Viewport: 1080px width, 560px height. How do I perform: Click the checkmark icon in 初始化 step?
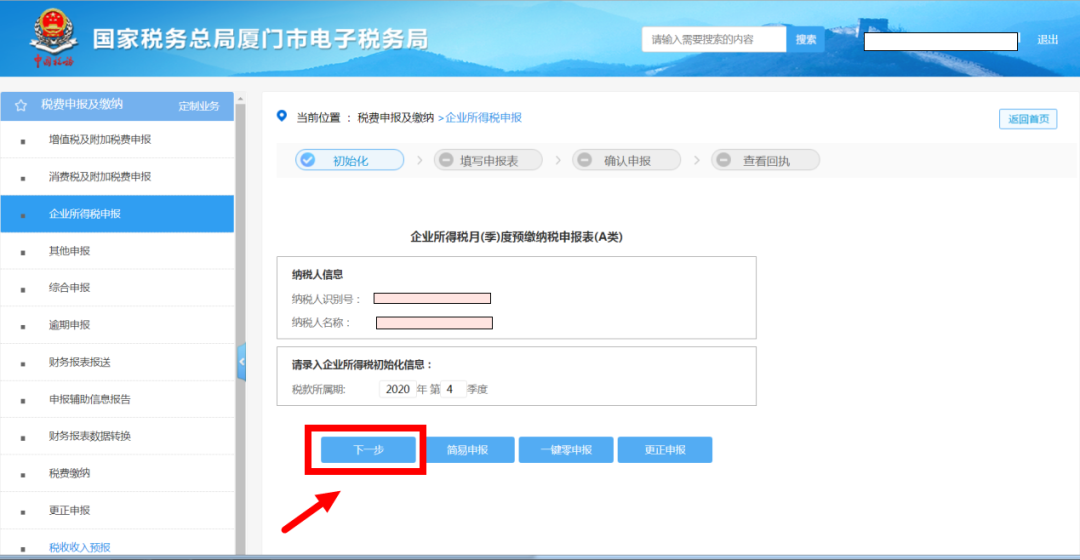[308, 160]
